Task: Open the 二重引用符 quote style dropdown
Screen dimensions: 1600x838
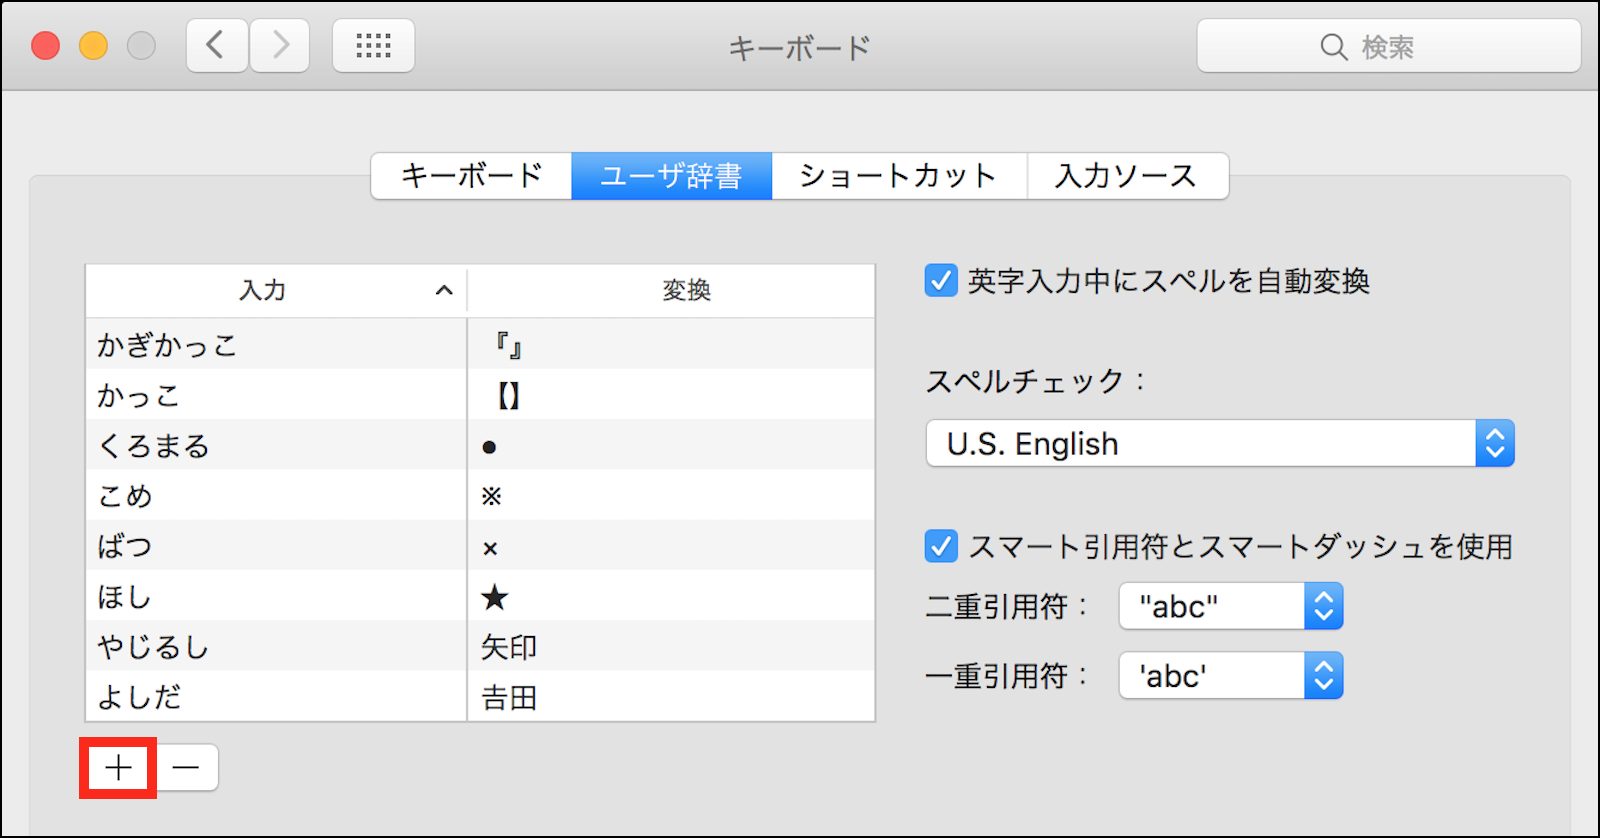Action: click(x=1230, y=606)
